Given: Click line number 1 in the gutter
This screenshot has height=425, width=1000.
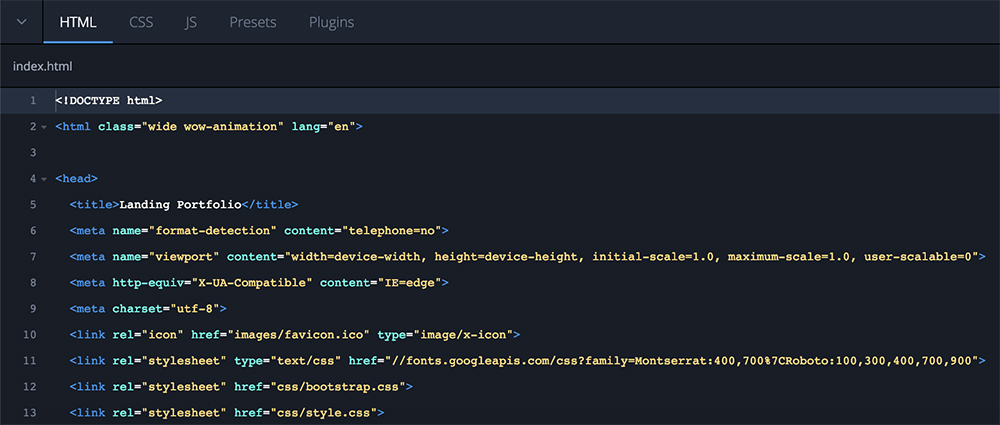Looking at the screenshot, I should [33, 101].
